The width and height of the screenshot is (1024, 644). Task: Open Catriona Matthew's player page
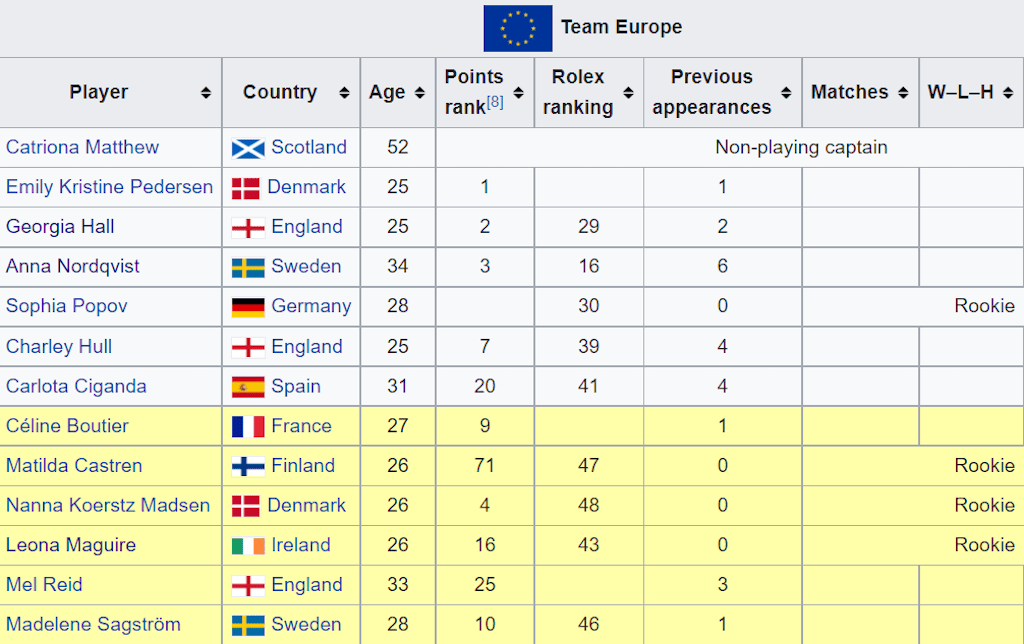(82, 147)
